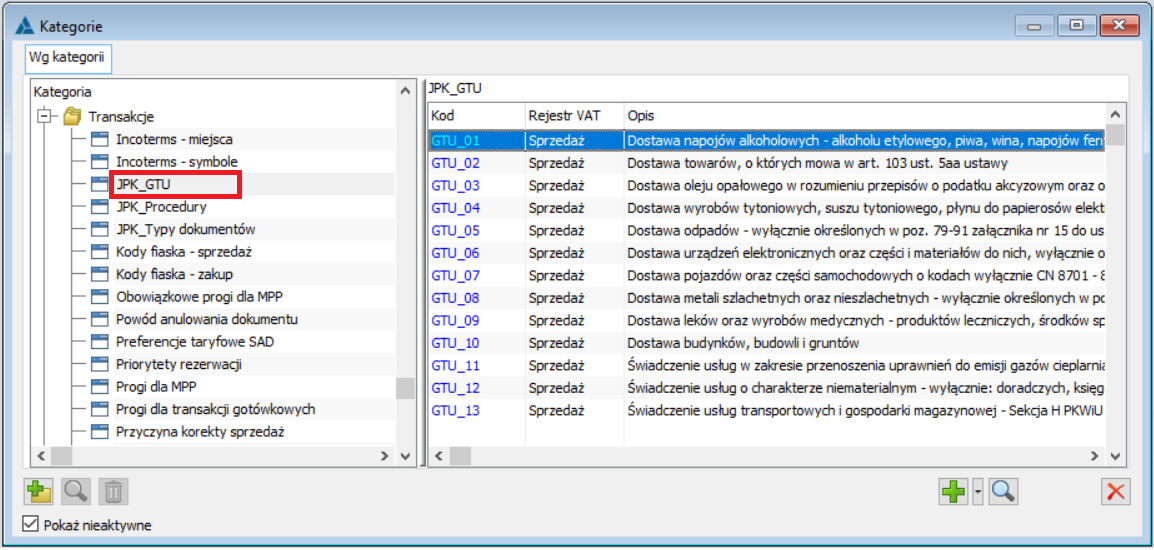Select JPK_Procedury tree item
1154x550 pixels.
click(x=161, y=207)
